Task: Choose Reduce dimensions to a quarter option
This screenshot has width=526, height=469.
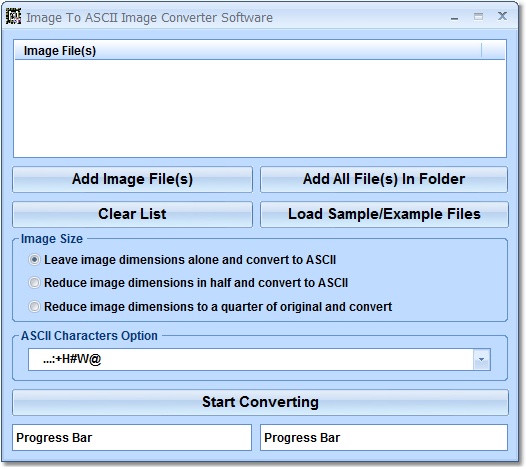Action: 34,306
